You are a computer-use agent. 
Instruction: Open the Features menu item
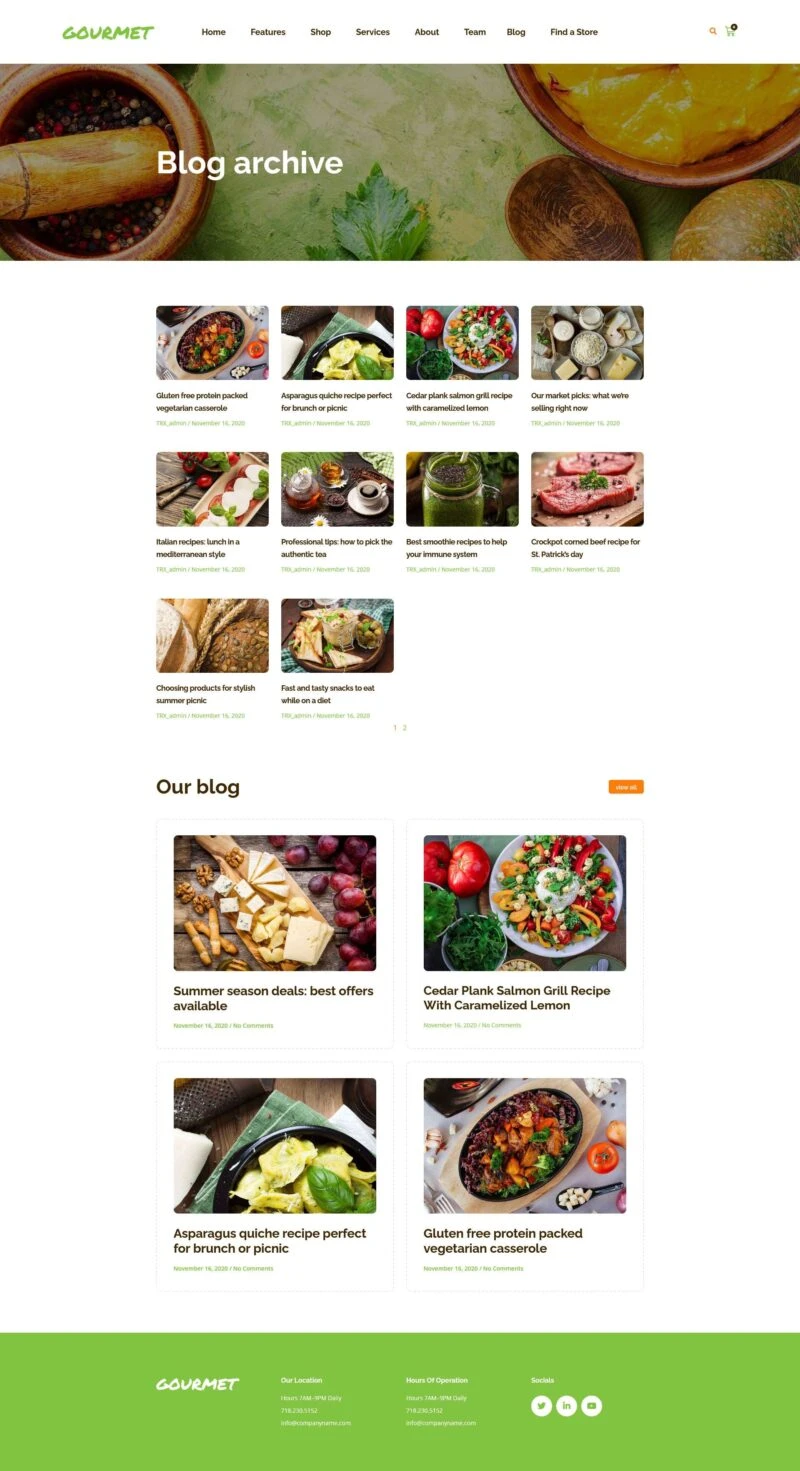tap(268, 32)
